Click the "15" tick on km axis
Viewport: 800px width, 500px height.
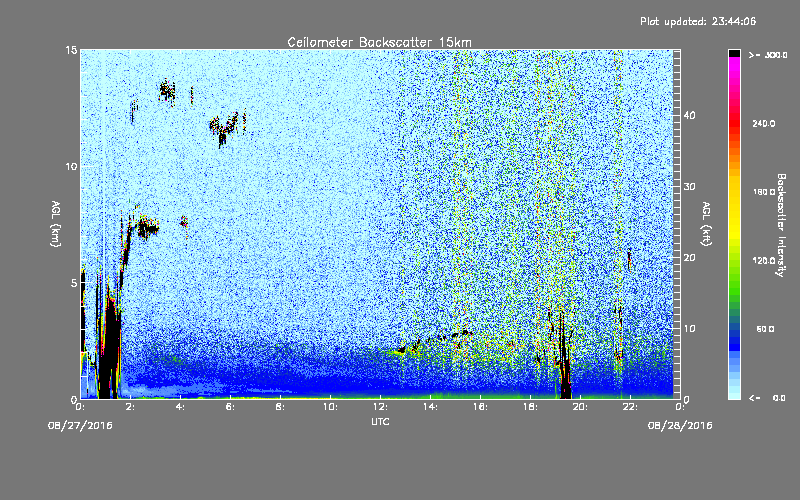point(71,50)
